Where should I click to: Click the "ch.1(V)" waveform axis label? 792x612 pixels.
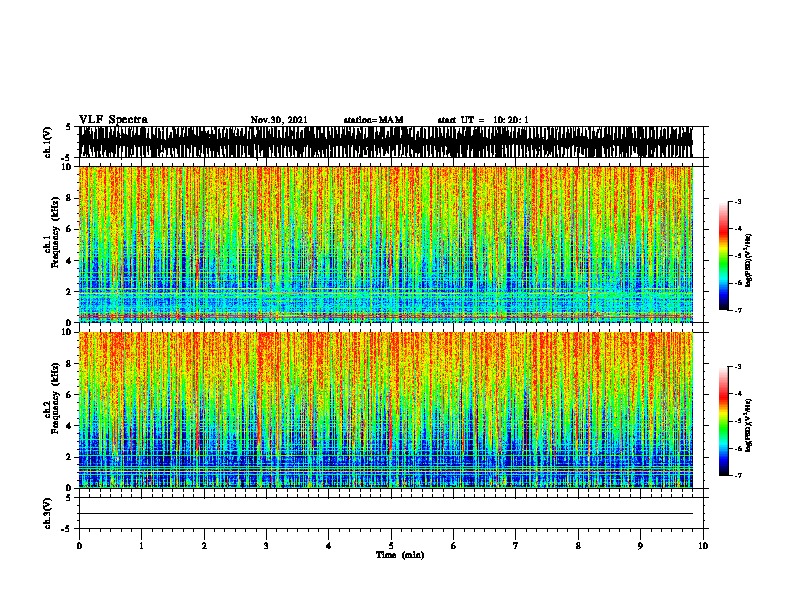point(48,142)
